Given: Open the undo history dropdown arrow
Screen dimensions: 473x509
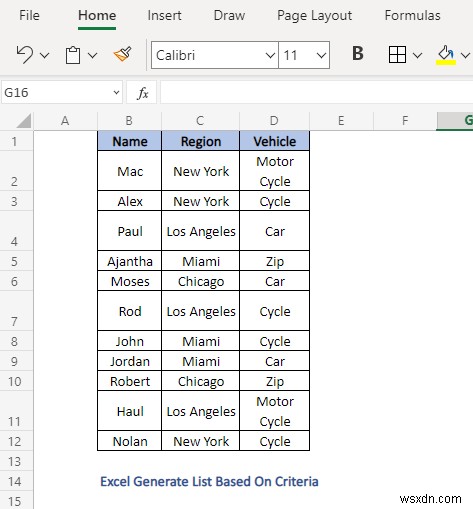Looking at the screenshot, I should (44, 55).
